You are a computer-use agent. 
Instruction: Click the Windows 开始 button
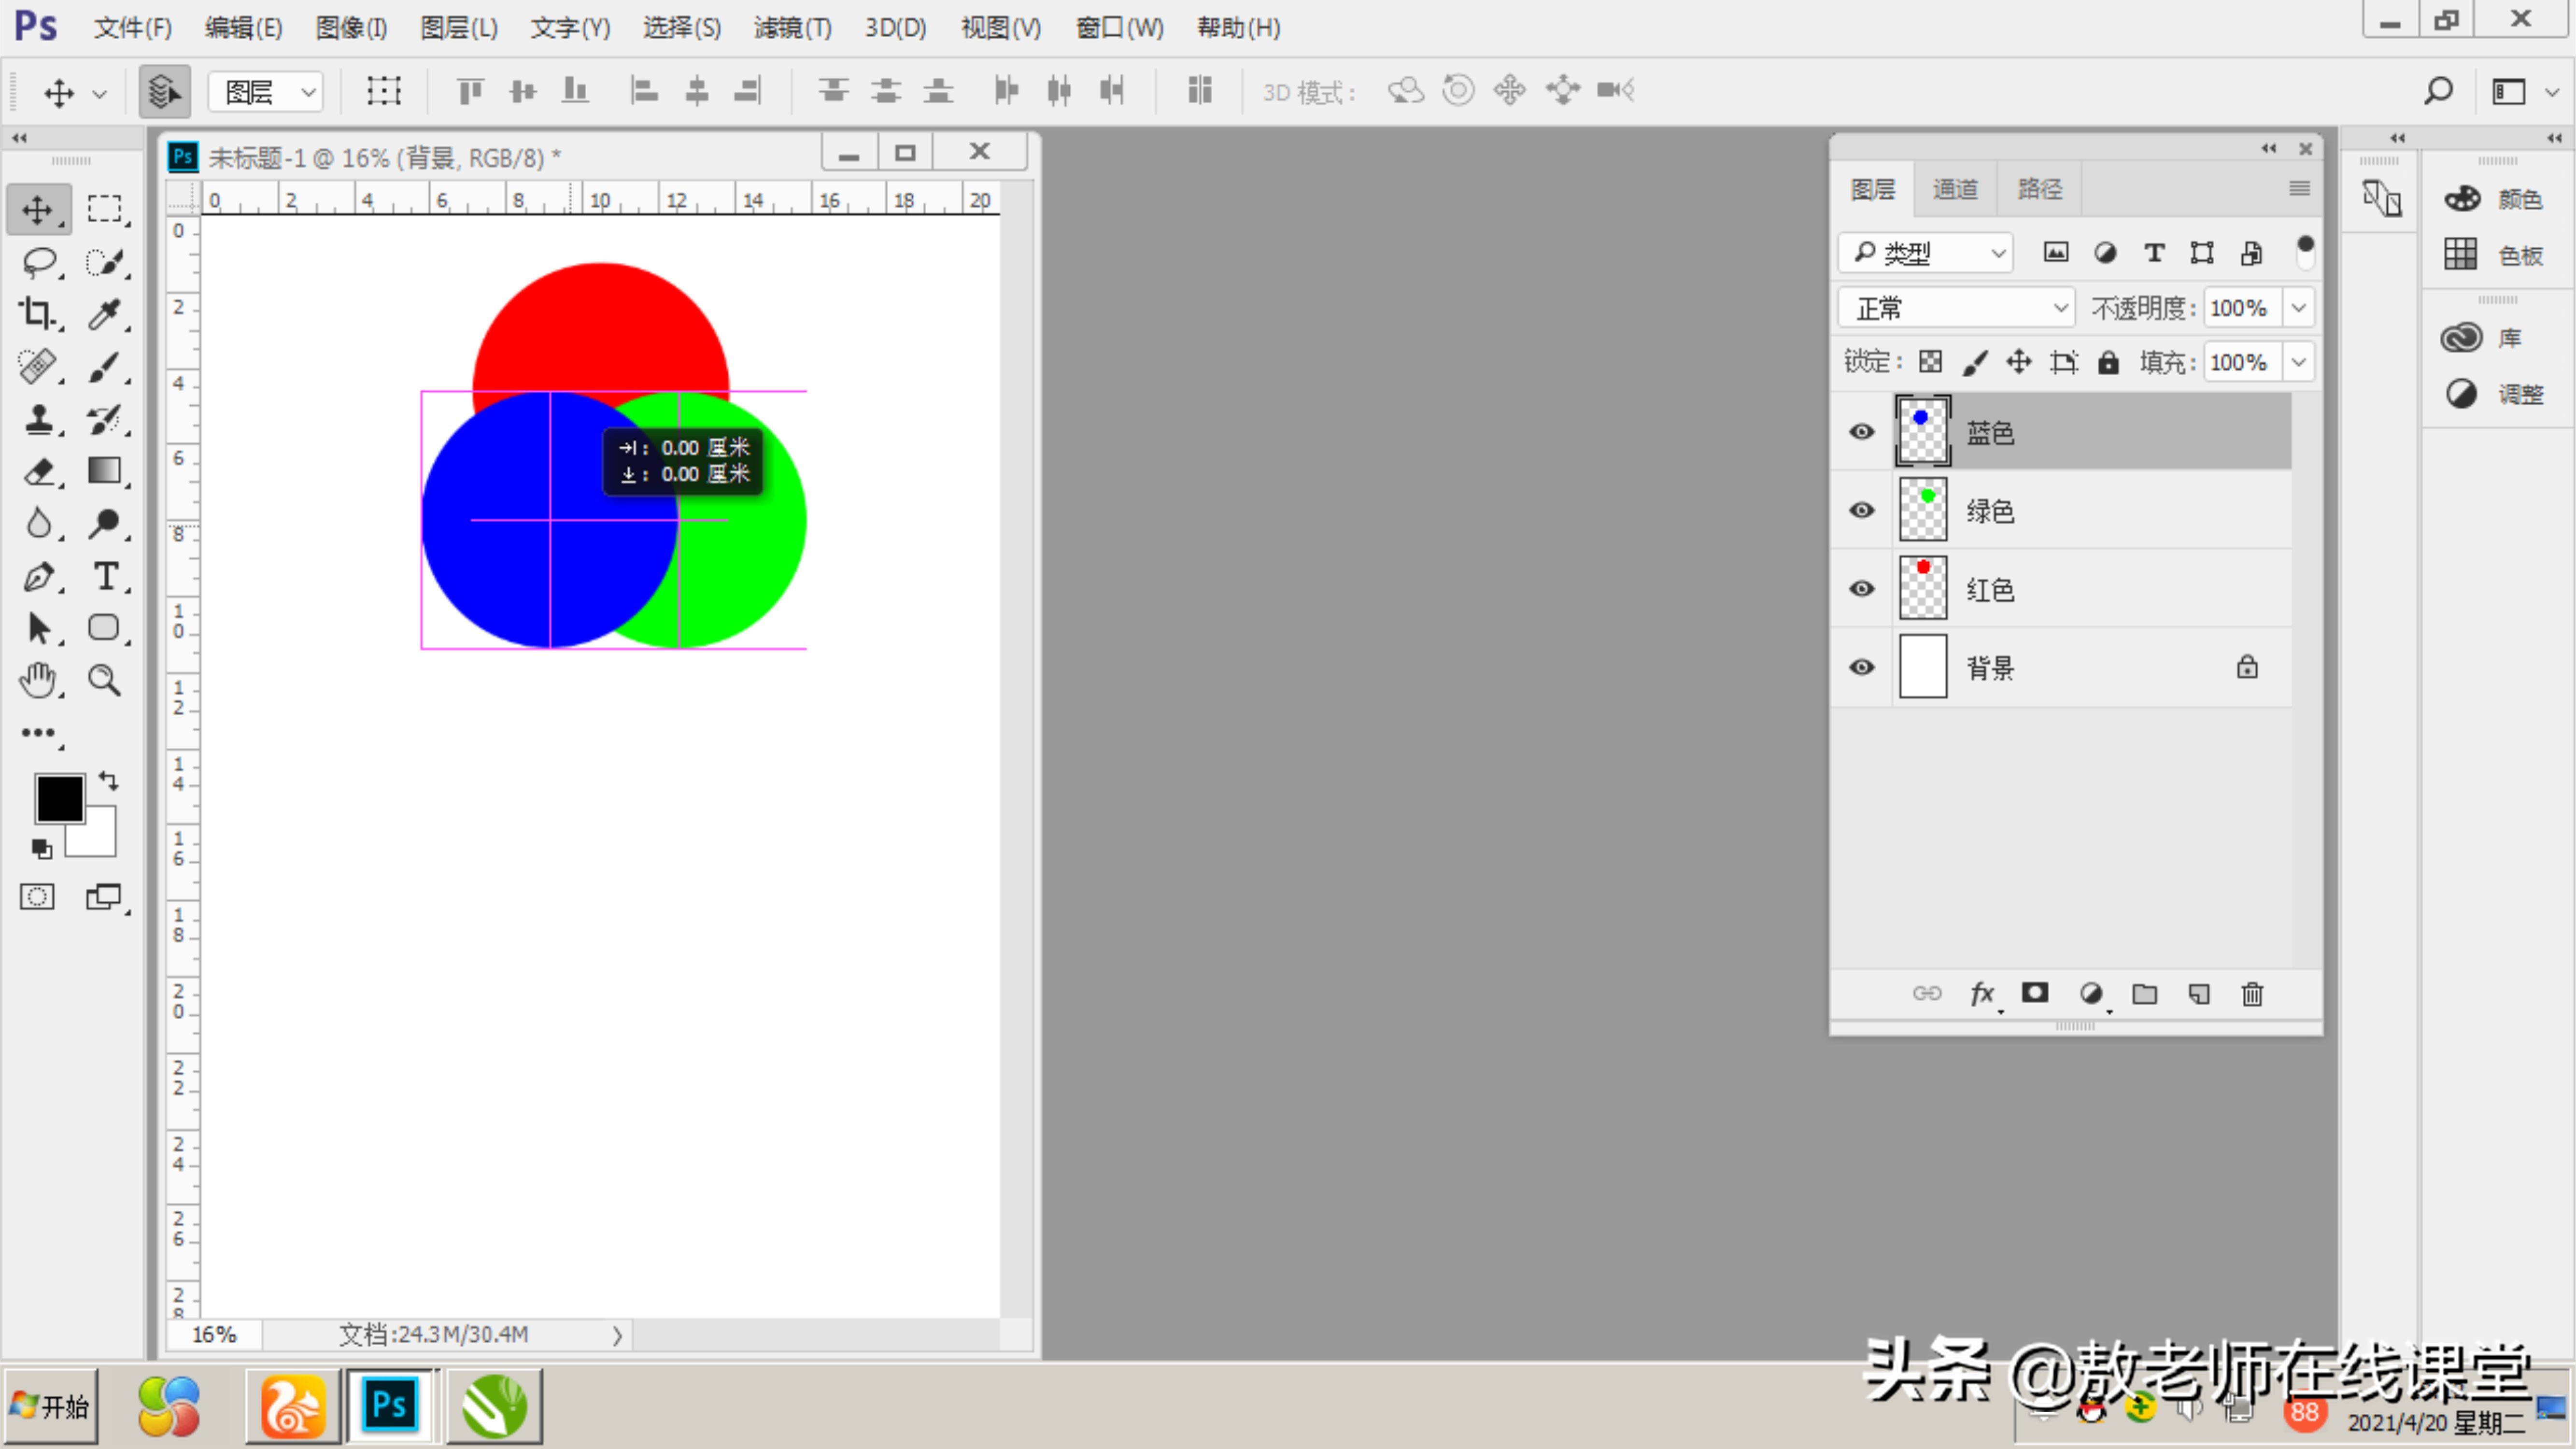[51, 1406]
